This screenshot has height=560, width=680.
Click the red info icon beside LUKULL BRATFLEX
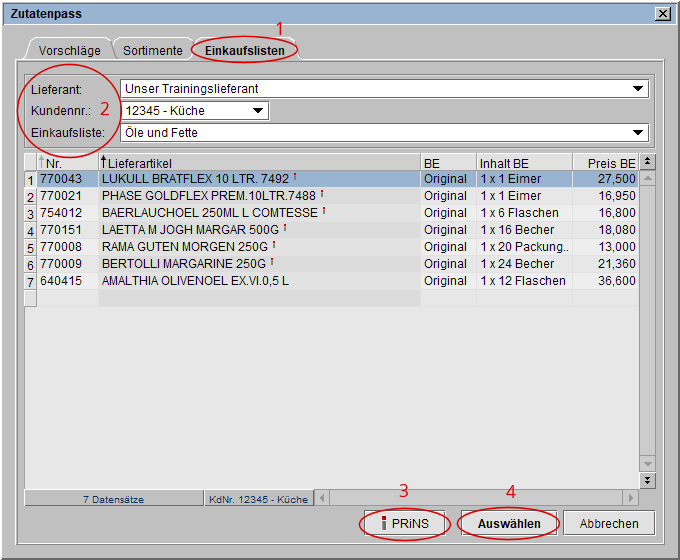tap(295, 178)
